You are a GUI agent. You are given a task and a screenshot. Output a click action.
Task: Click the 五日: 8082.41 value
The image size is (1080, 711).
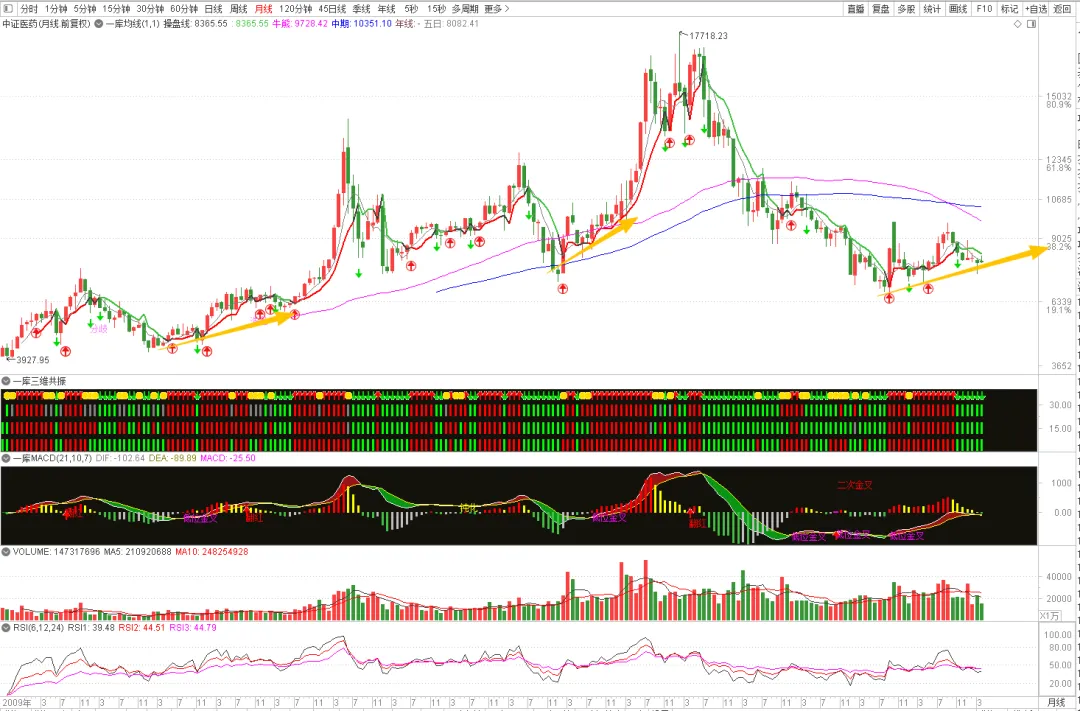451,24
